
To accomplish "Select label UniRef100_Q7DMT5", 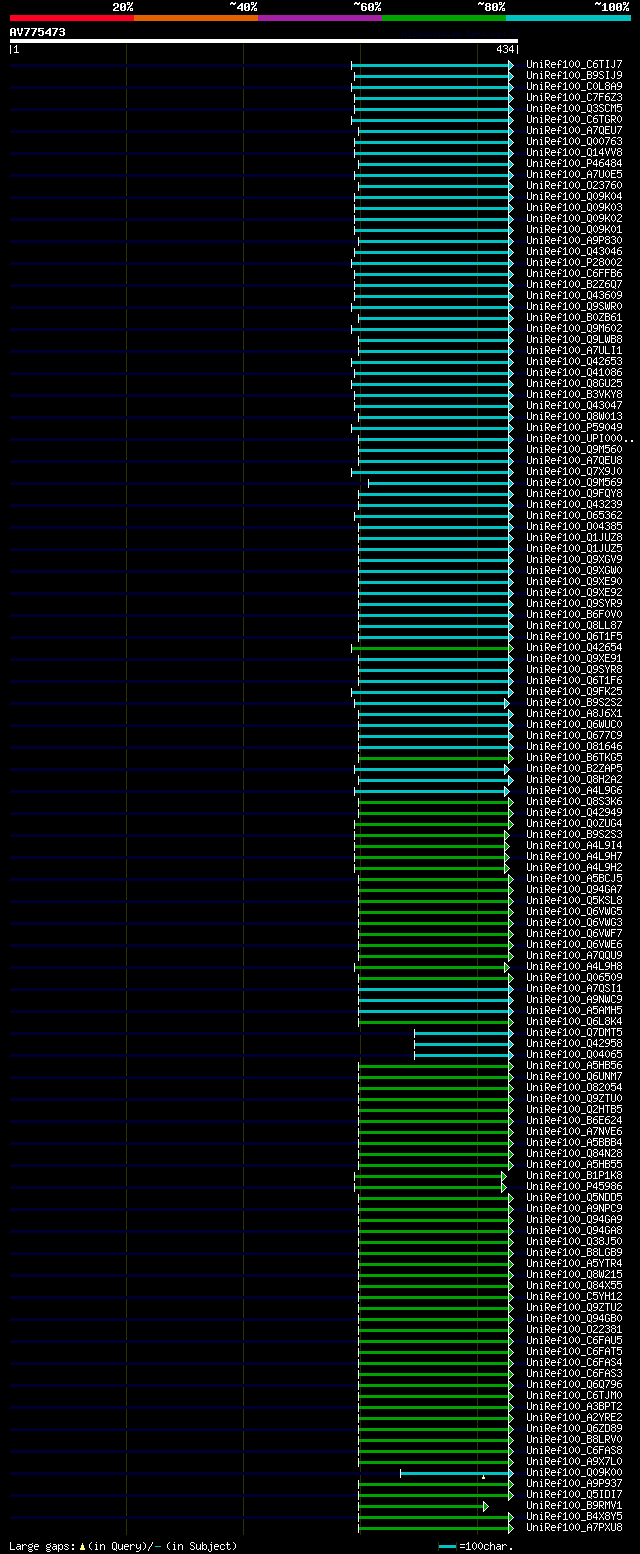I will (x=574, y=1032).
